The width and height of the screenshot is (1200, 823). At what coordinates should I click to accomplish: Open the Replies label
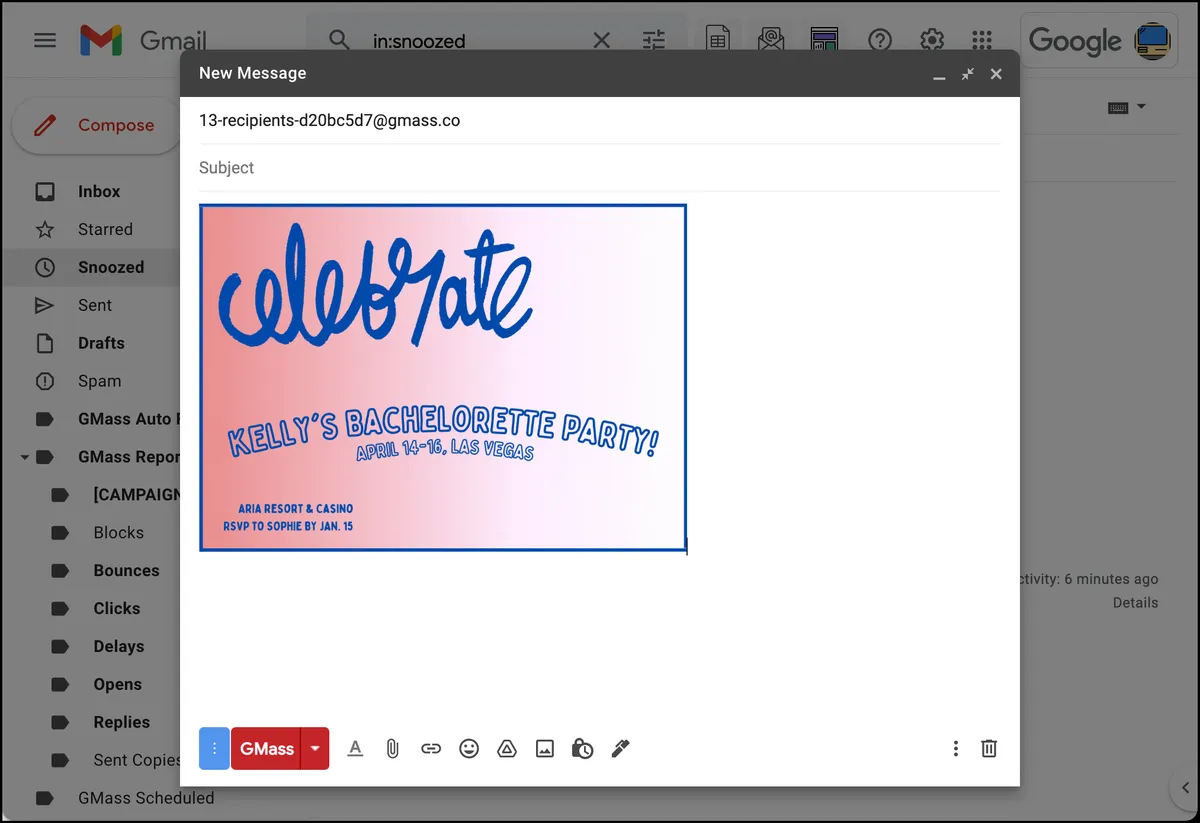click(121, 723)
